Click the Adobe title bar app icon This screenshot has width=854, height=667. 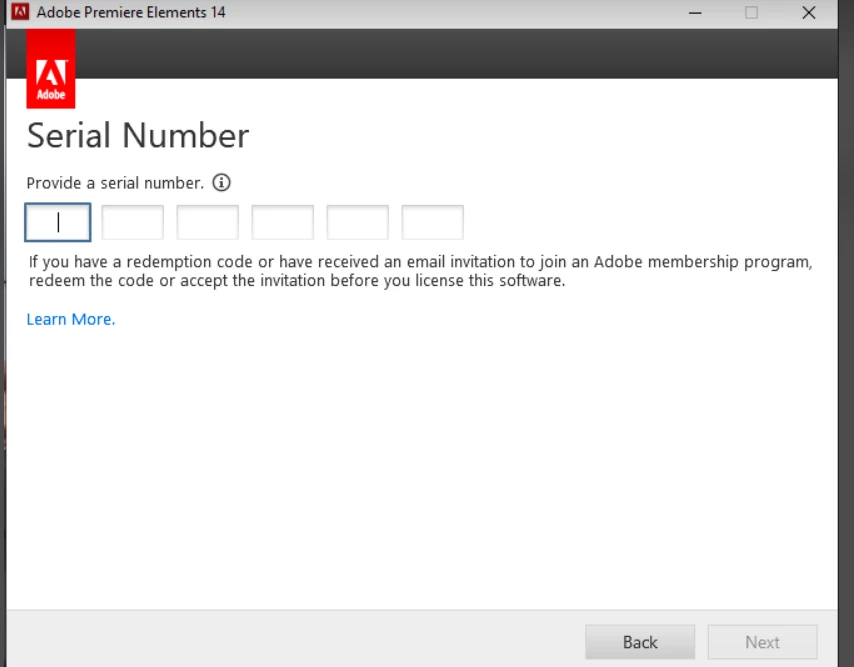click(20, 12)
